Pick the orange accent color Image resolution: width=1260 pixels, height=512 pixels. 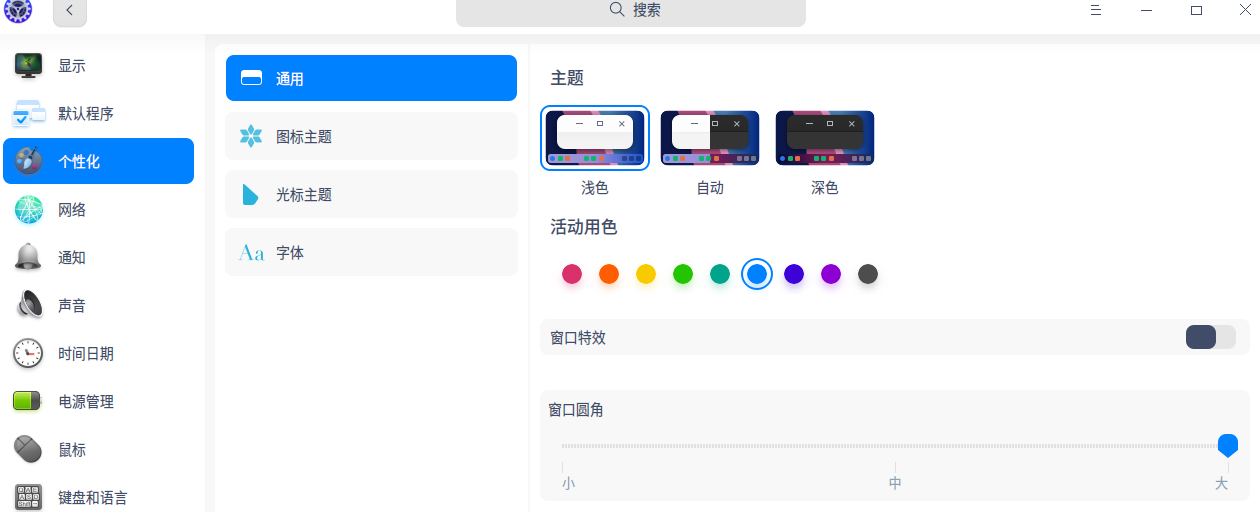click(x=609, y=274)
